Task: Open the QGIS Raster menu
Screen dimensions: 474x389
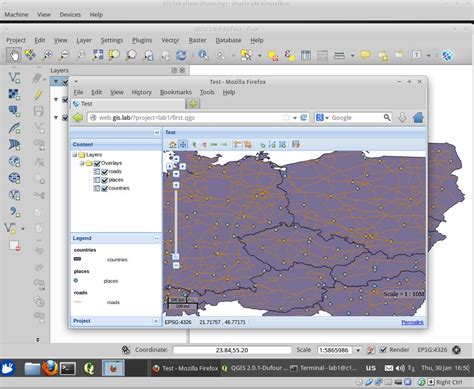Action: click(x=197, y=40)
